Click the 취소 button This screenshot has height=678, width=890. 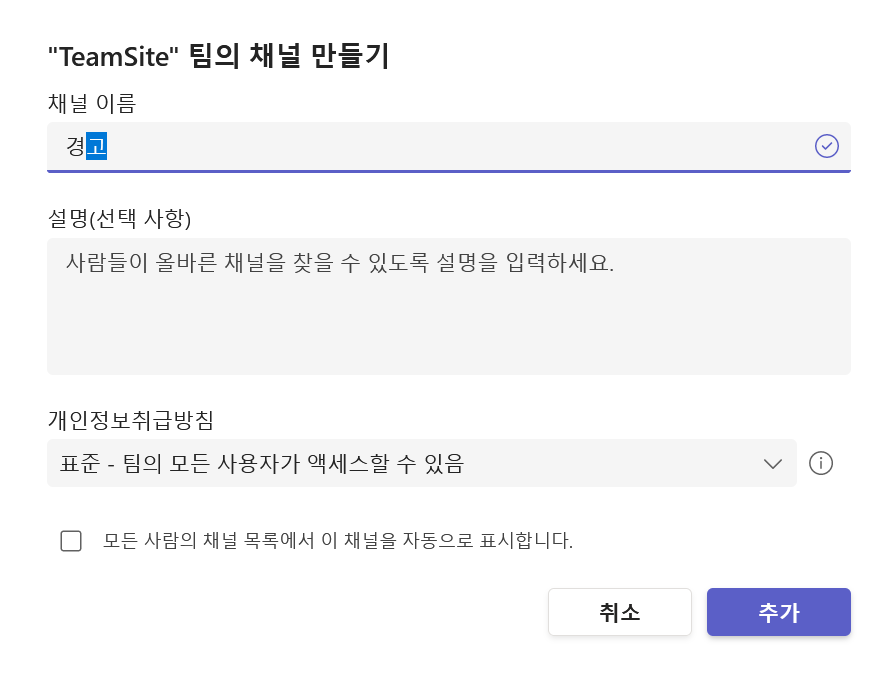(620, 612)
